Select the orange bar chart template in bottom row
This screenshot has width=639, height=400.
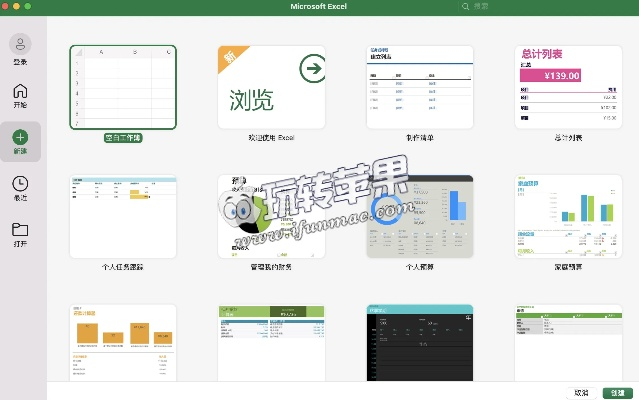(123, 342)
